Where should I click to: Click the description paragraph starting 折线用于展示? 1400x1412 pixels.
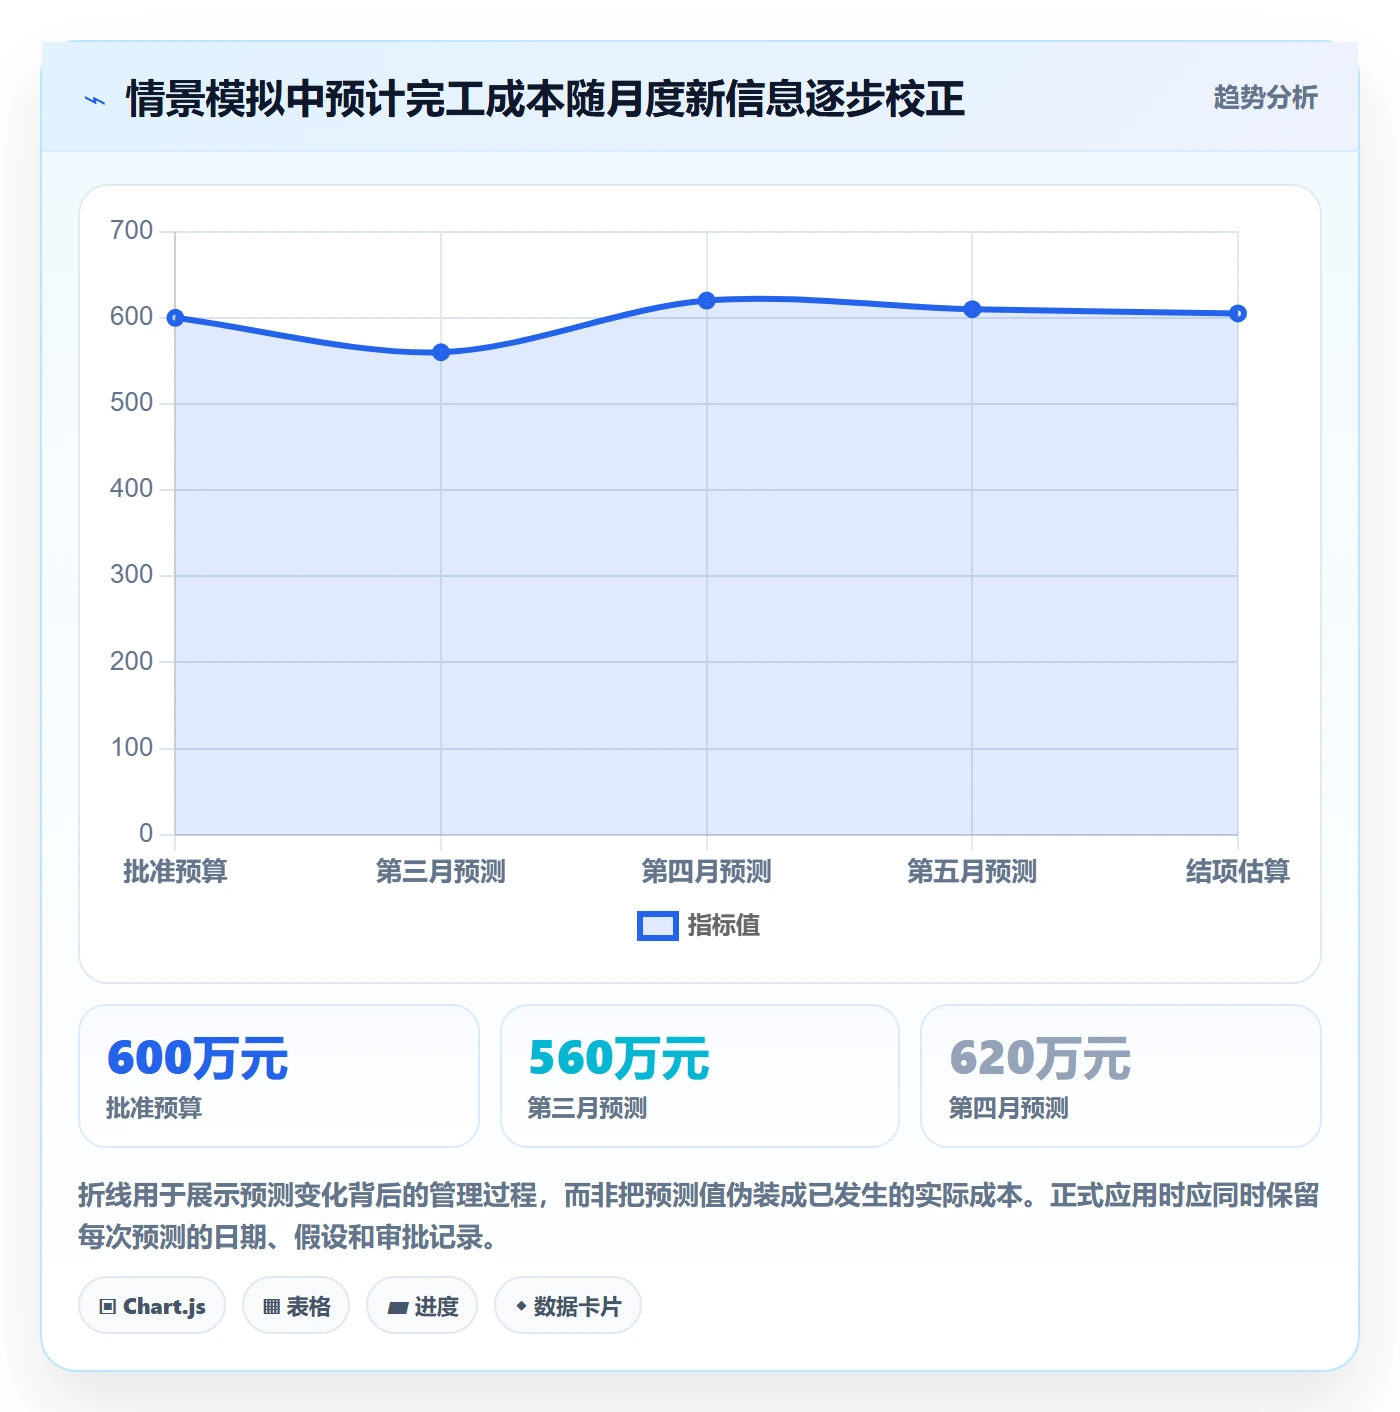click(x=699, y=1216)
